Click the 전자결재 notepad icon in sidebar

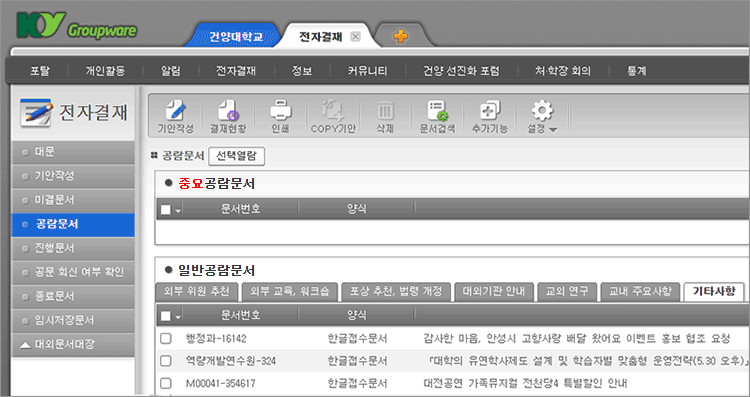pos(36,112)
